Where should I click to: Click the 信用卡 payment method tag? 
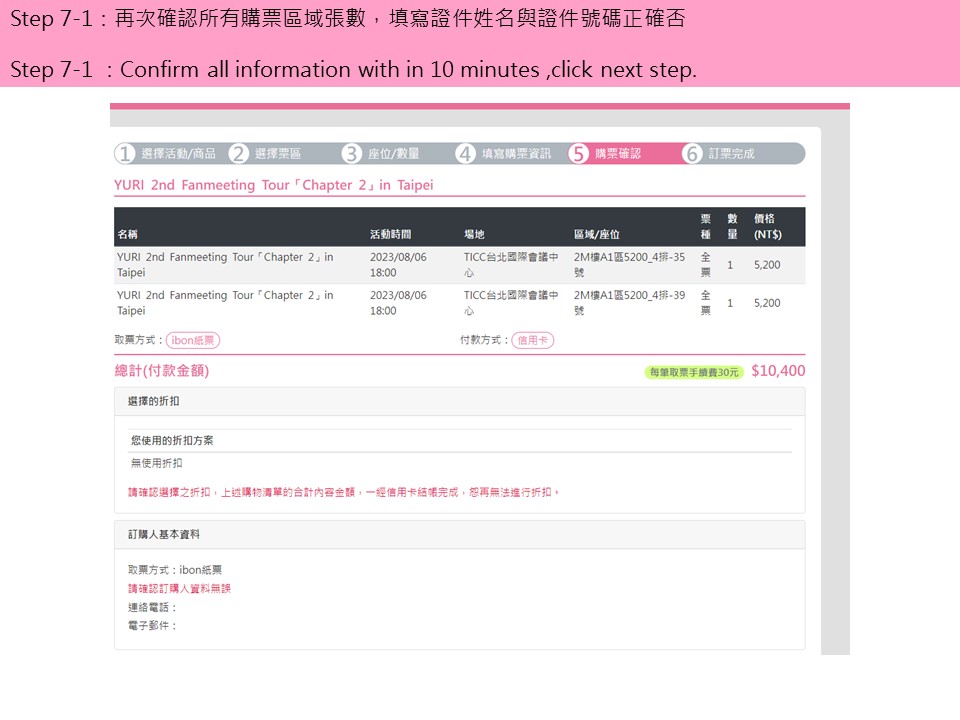click(x=532, y=340)
